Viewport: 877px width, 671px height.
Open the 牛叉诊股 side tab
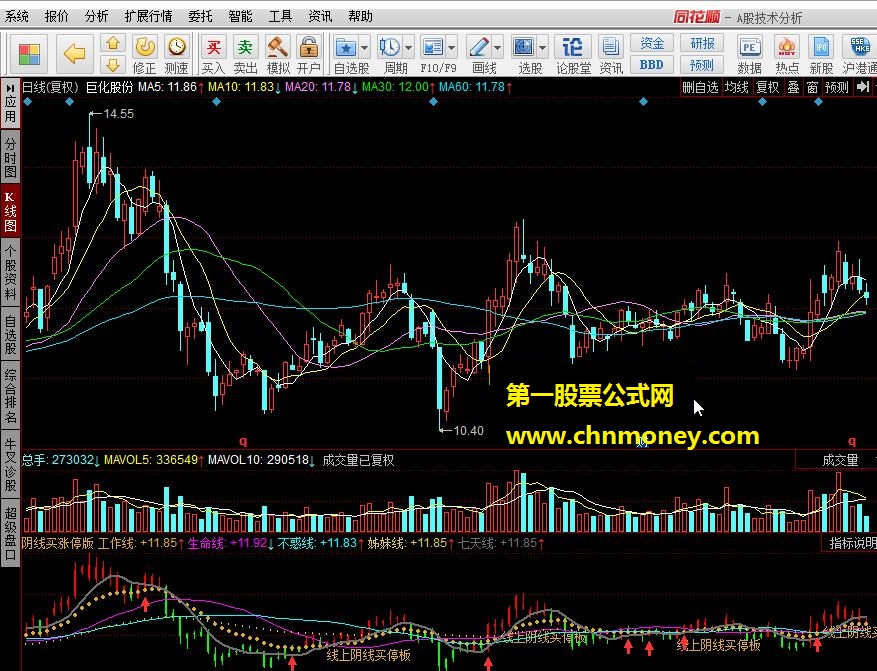coord(10,464)
